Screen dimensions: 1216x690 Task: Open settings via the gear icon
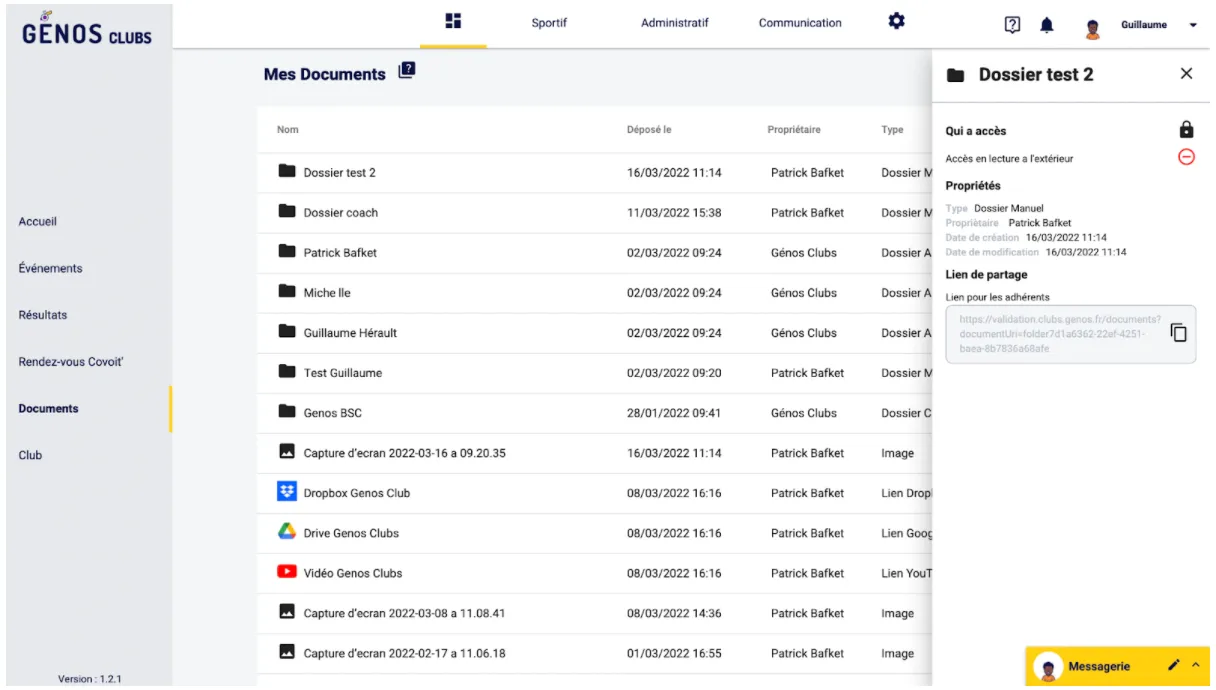(x=897, y=22)
